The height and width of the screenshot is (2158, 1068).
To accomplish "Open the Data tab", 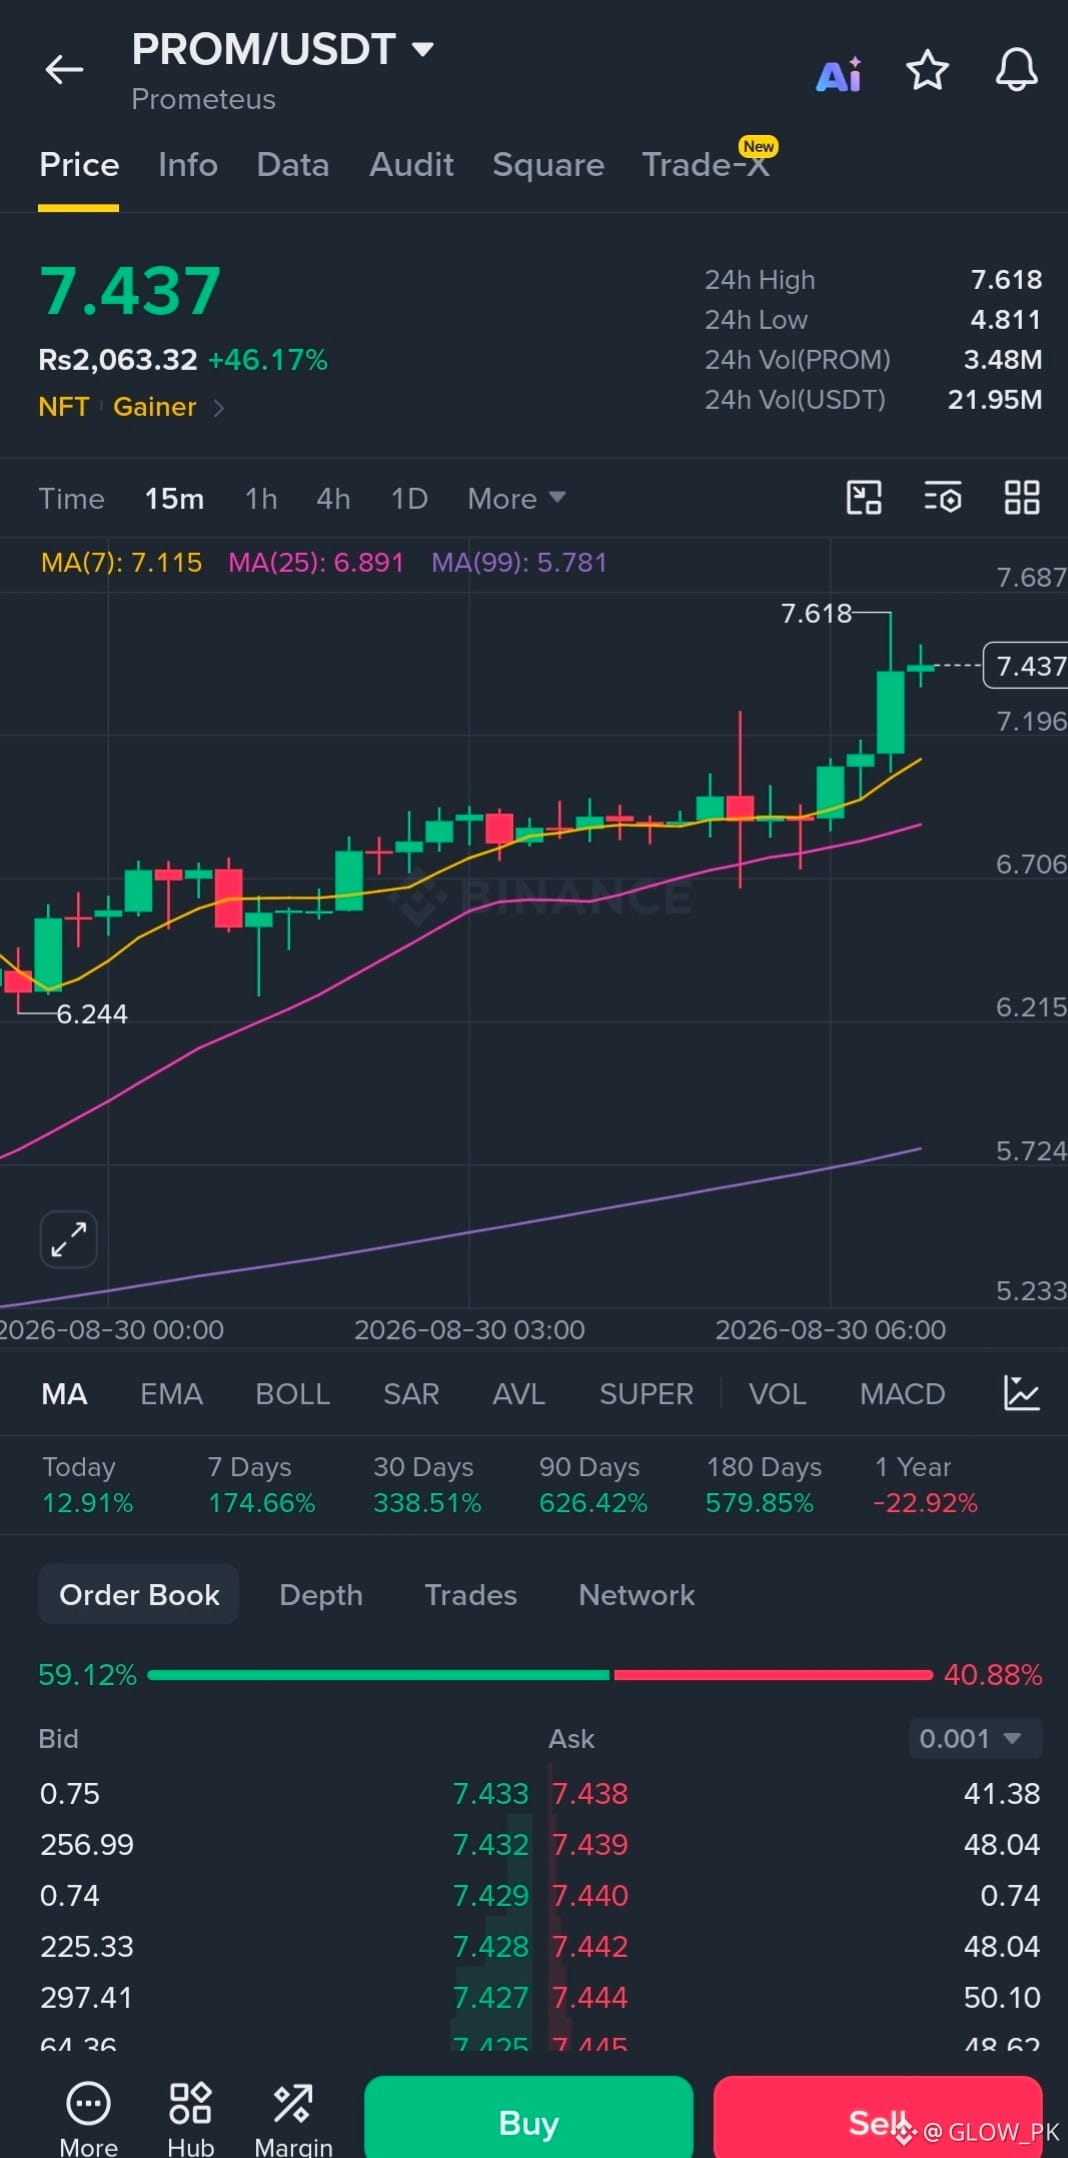I will point(293,165).
